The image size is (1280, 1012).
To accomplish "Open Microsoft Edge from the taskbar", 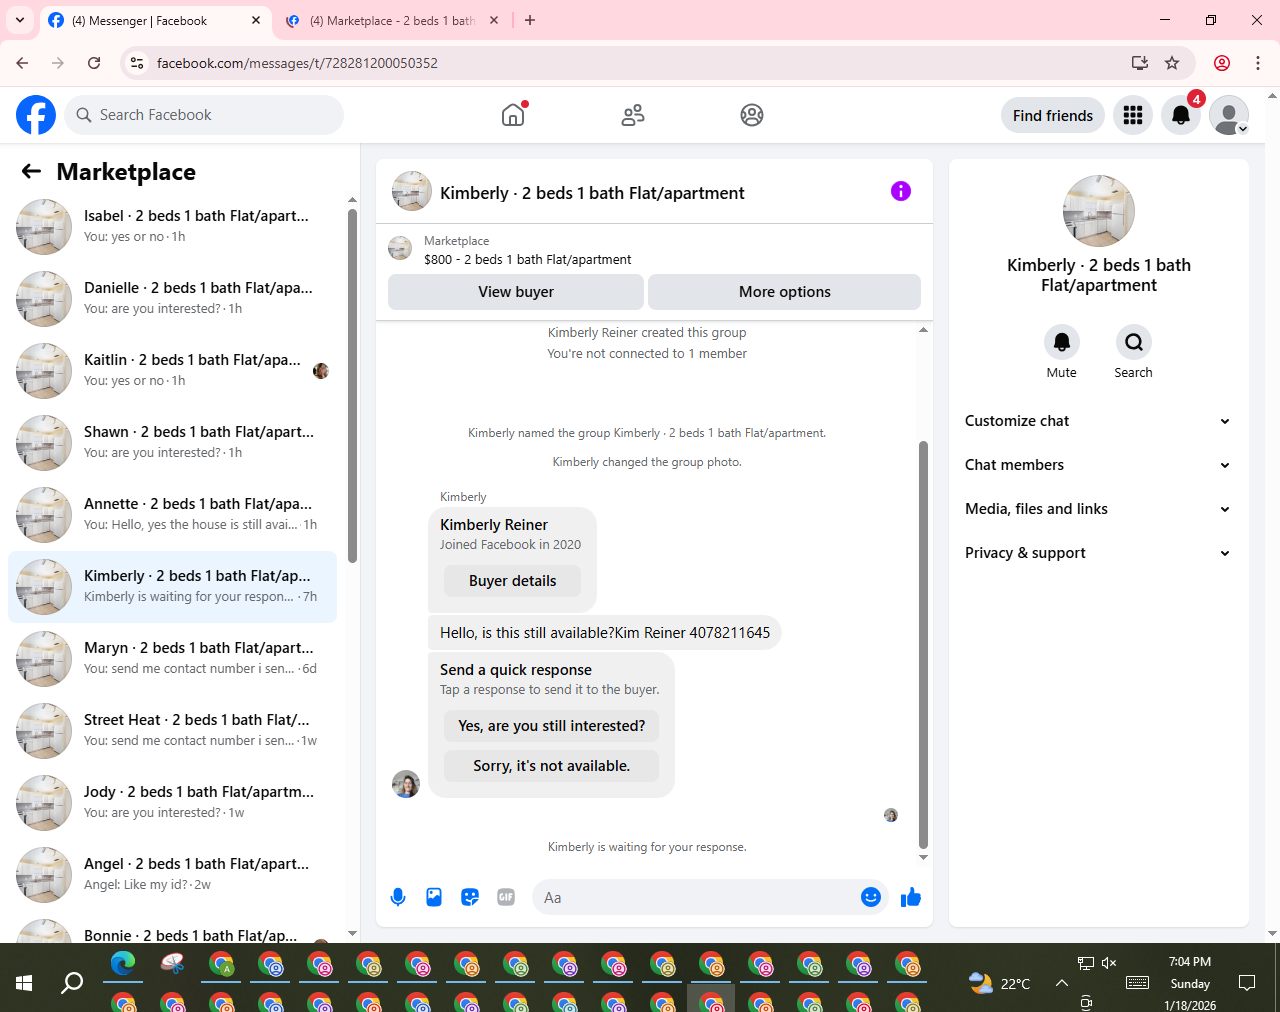I will [123, 964].
